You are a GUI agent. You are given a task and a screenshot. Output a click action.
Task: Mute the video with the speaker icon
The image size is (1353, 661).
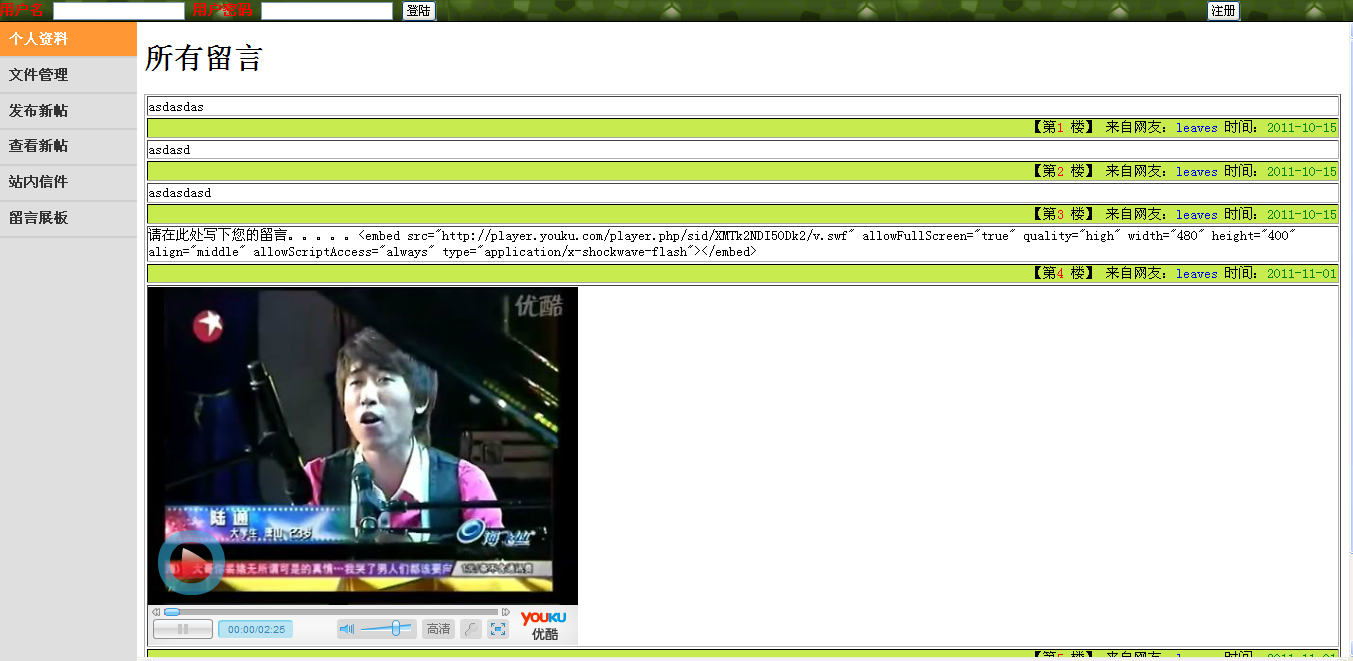[x=347, y=629]
